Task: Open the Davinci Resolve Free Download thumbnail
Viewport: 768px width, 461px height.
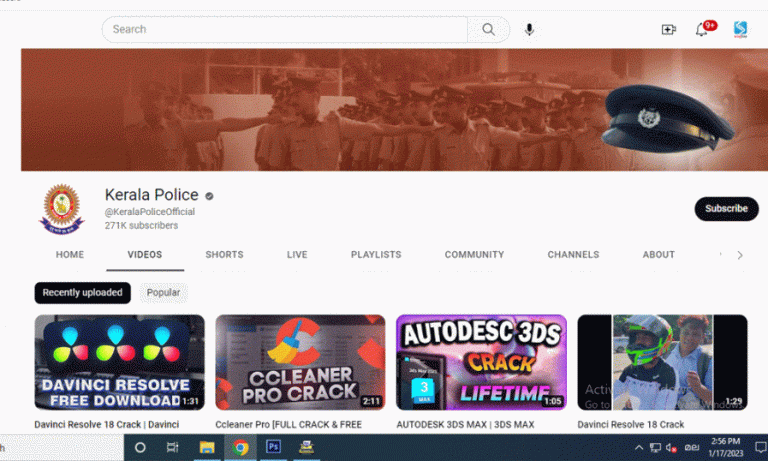Action: (x=120, y=362)
